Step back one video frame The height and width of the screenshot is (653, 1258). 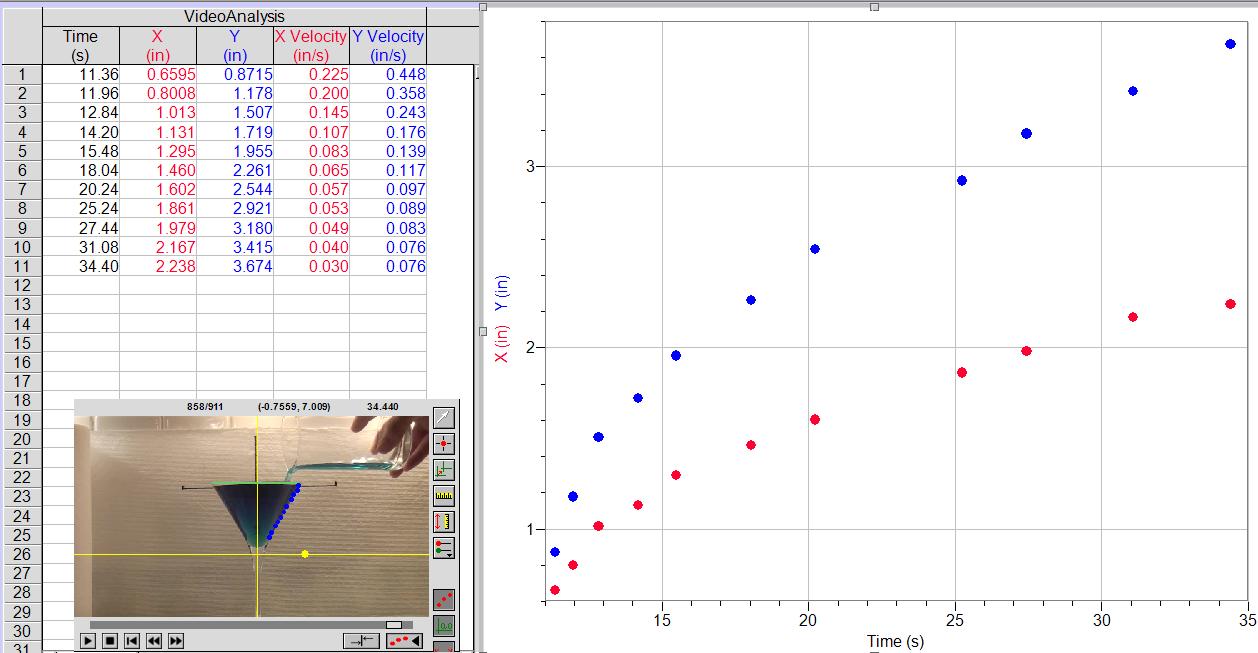click(154, 640)
